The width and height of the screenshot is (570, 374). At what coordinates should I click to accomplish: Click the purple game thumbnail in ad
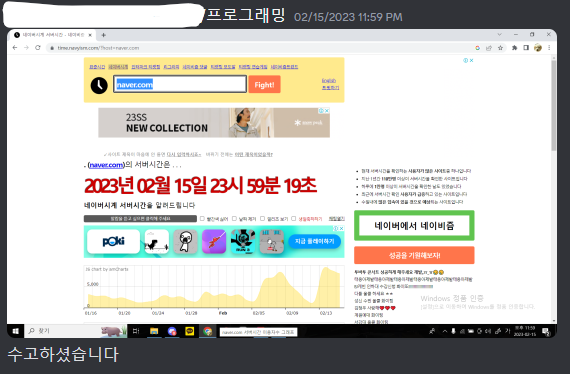click(x=214, y=241)
